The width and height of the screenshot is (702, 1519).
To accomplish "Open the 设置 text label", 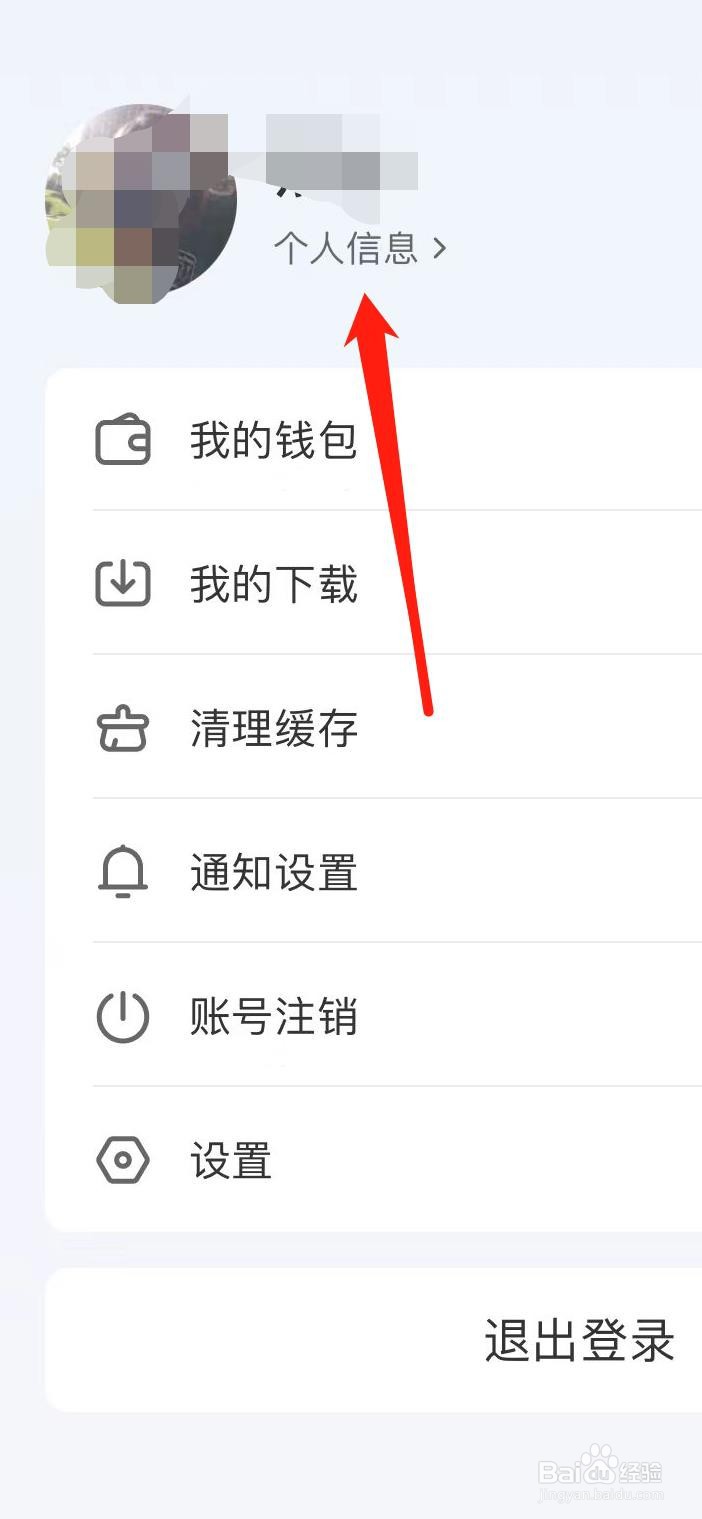I will 231,1161.
